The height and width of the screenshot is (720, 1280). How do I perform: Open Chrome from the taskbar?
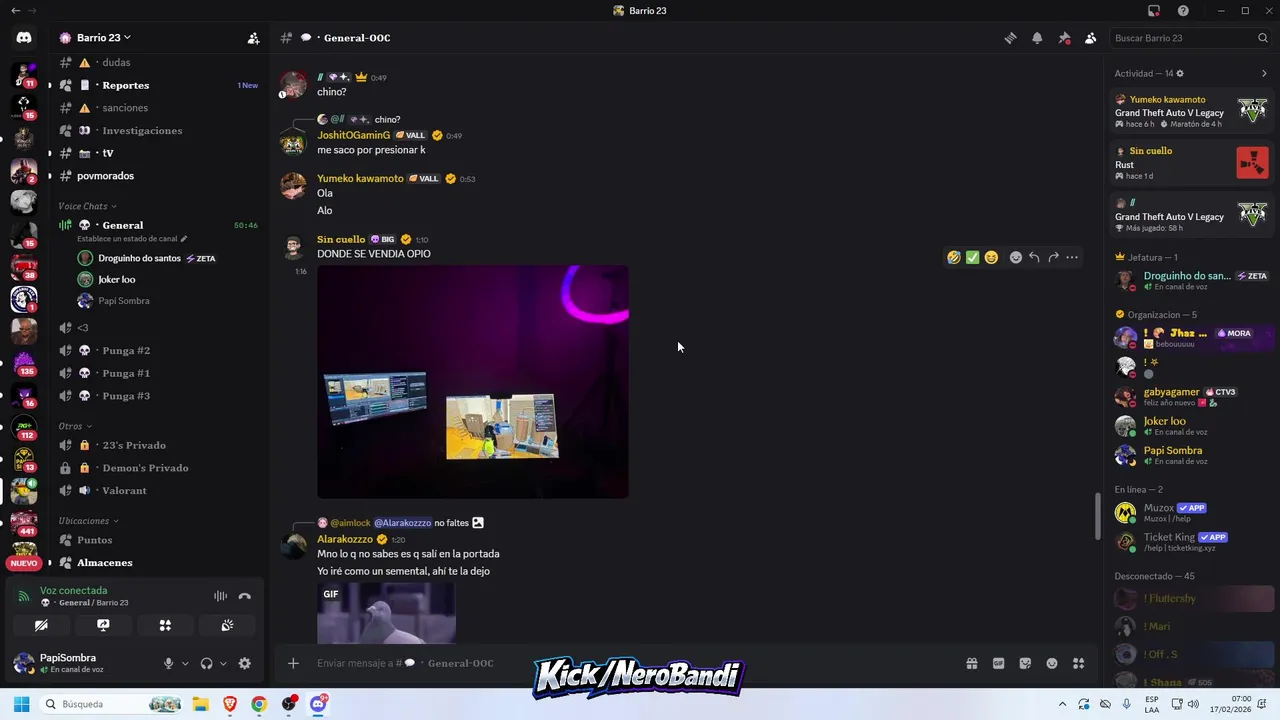(x=259, y=704)
